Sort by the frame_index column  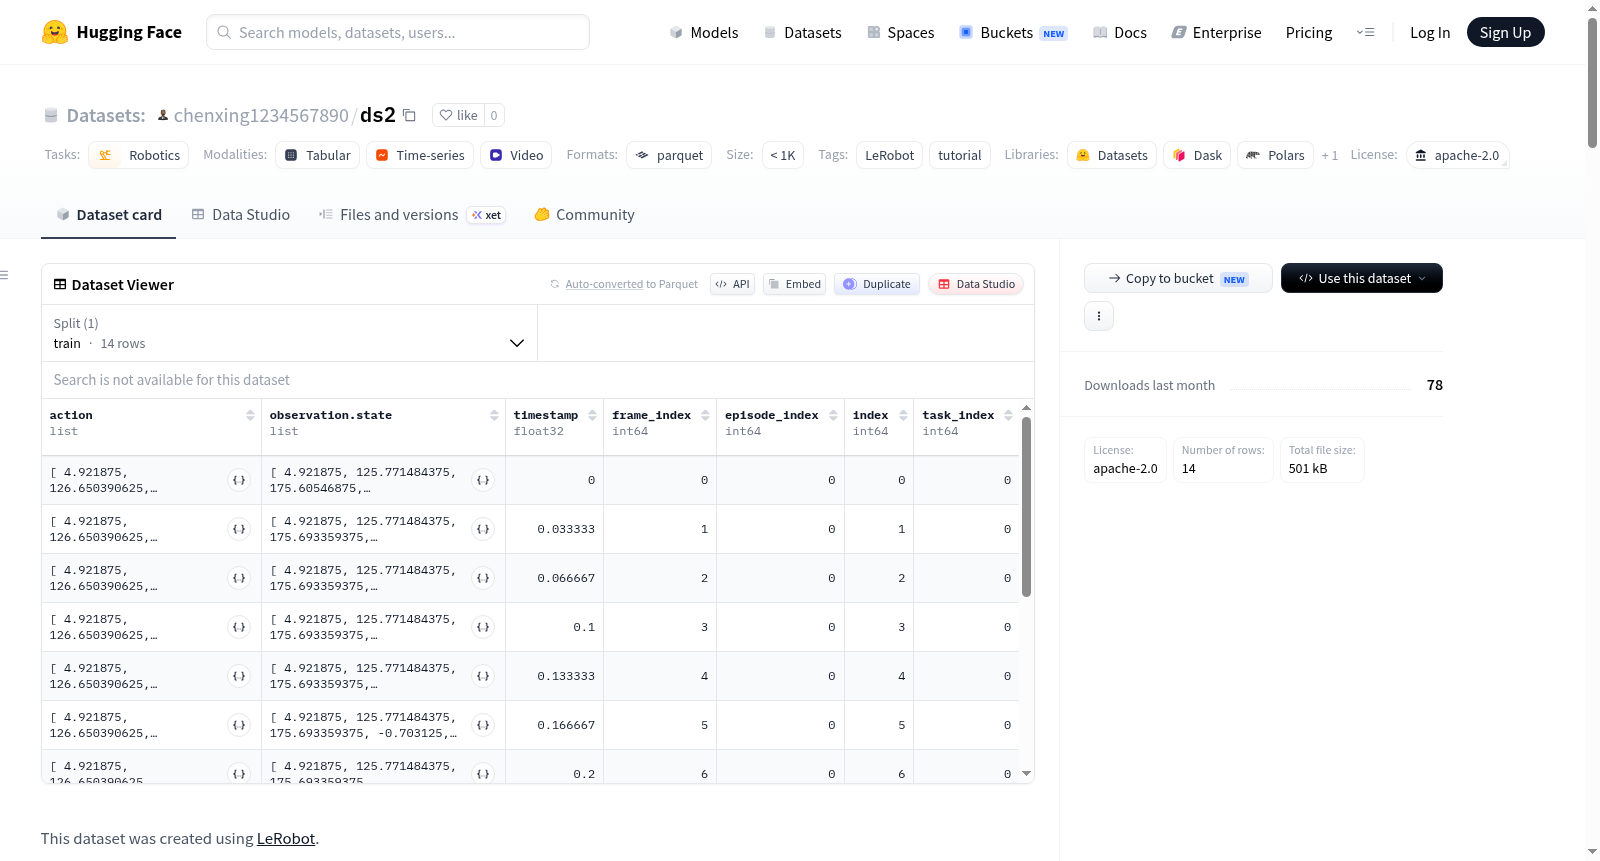point(705,415)
